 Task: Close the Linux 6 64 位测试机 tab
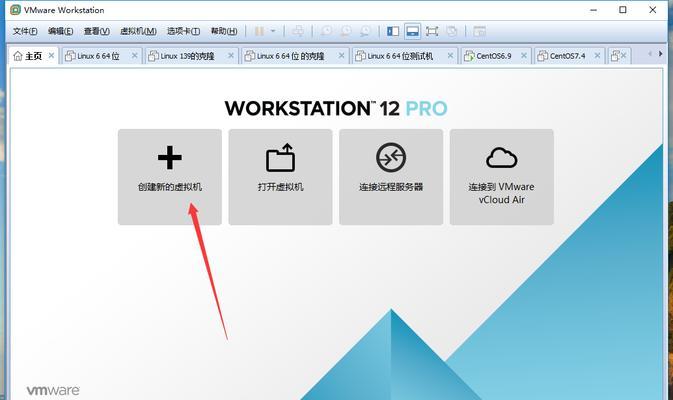450,55
